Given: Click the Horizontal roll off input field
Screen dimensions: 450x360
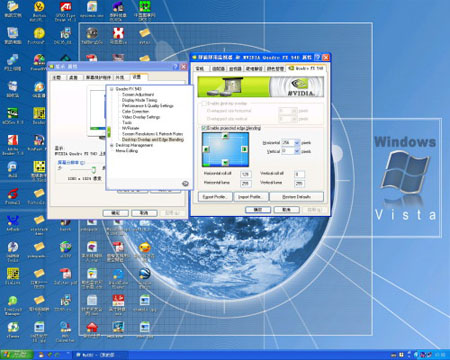Looking at the screenshot, I should click(245, 174).
